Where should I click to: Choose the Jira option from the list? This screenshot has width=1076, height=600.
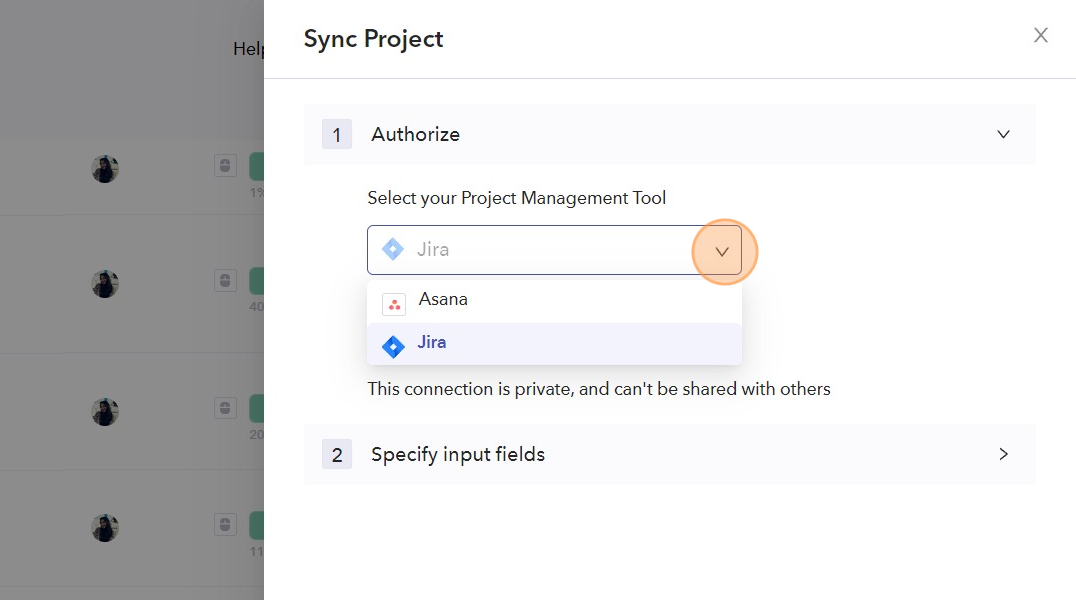point(432,342)
